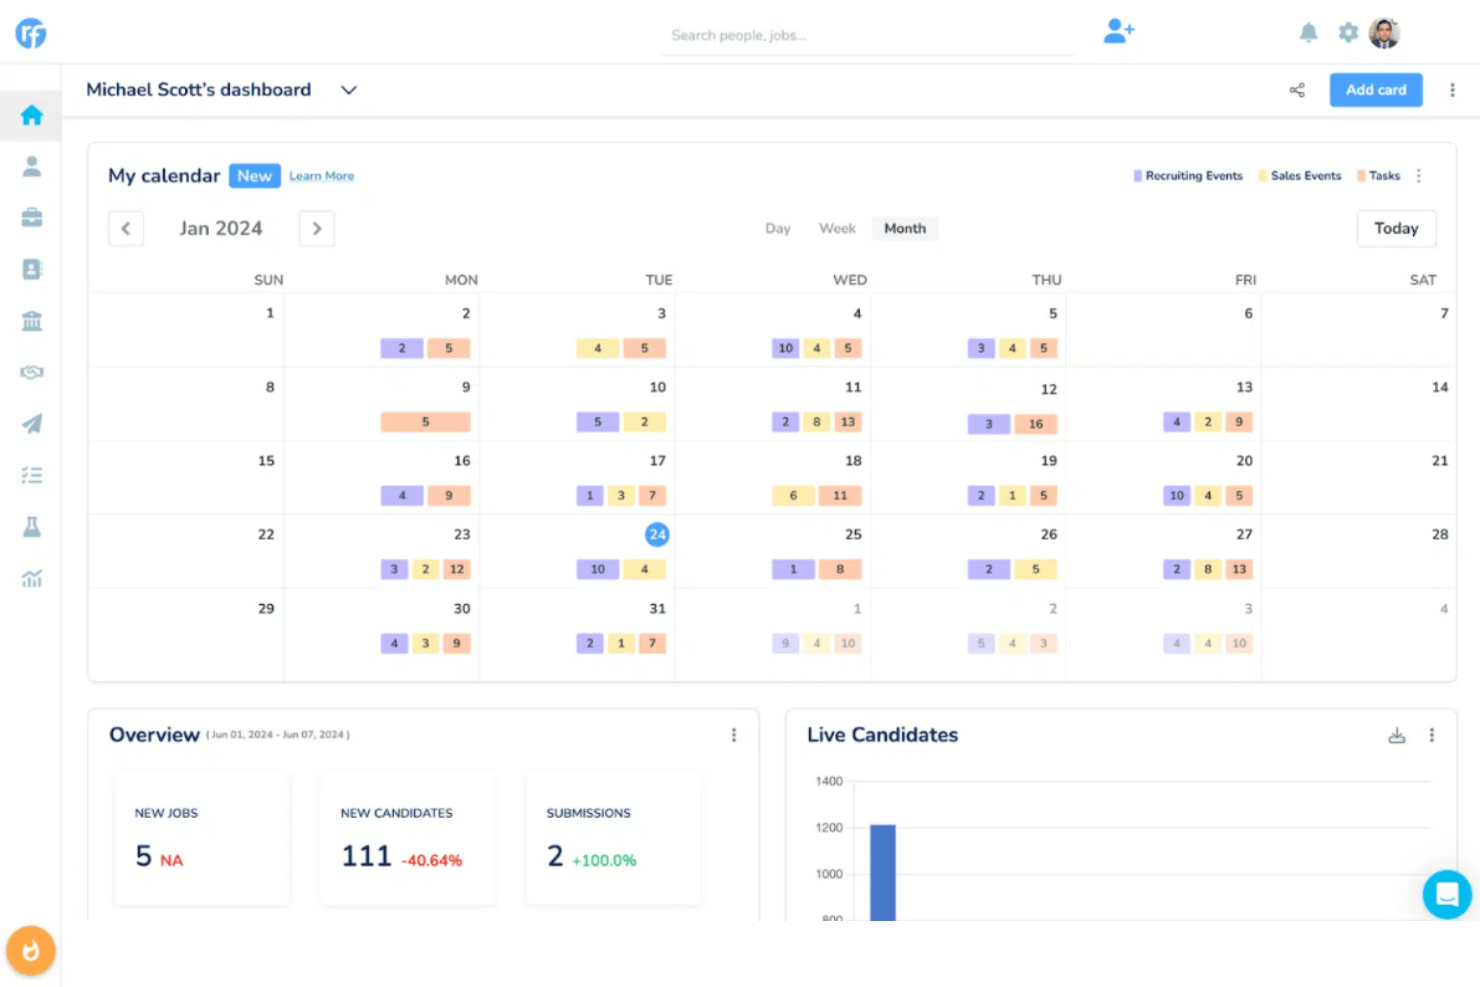The height and width of the screenshot is (987, 1480).
Task: Click the add person icon
Action: pos(1118,32)
